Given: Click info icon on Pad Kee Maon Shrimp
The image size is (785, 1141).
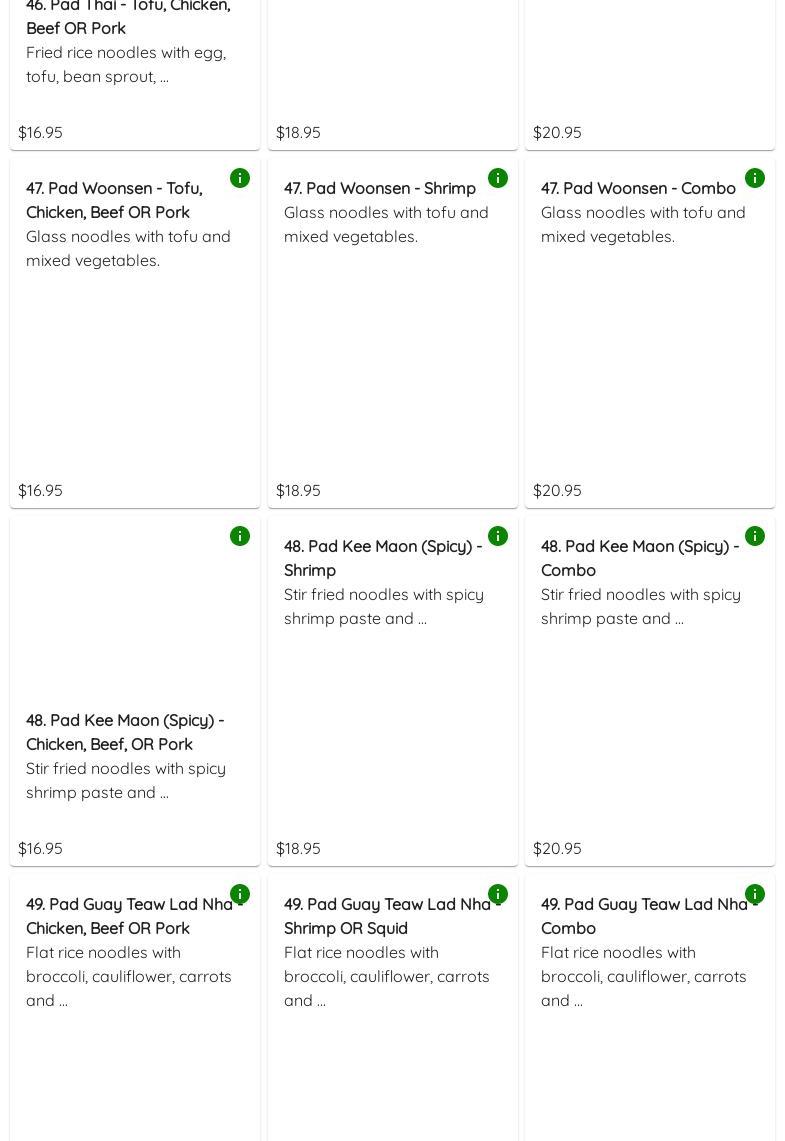Looking at the screenshot, I should pyautogui.click(x=498, y=536).
